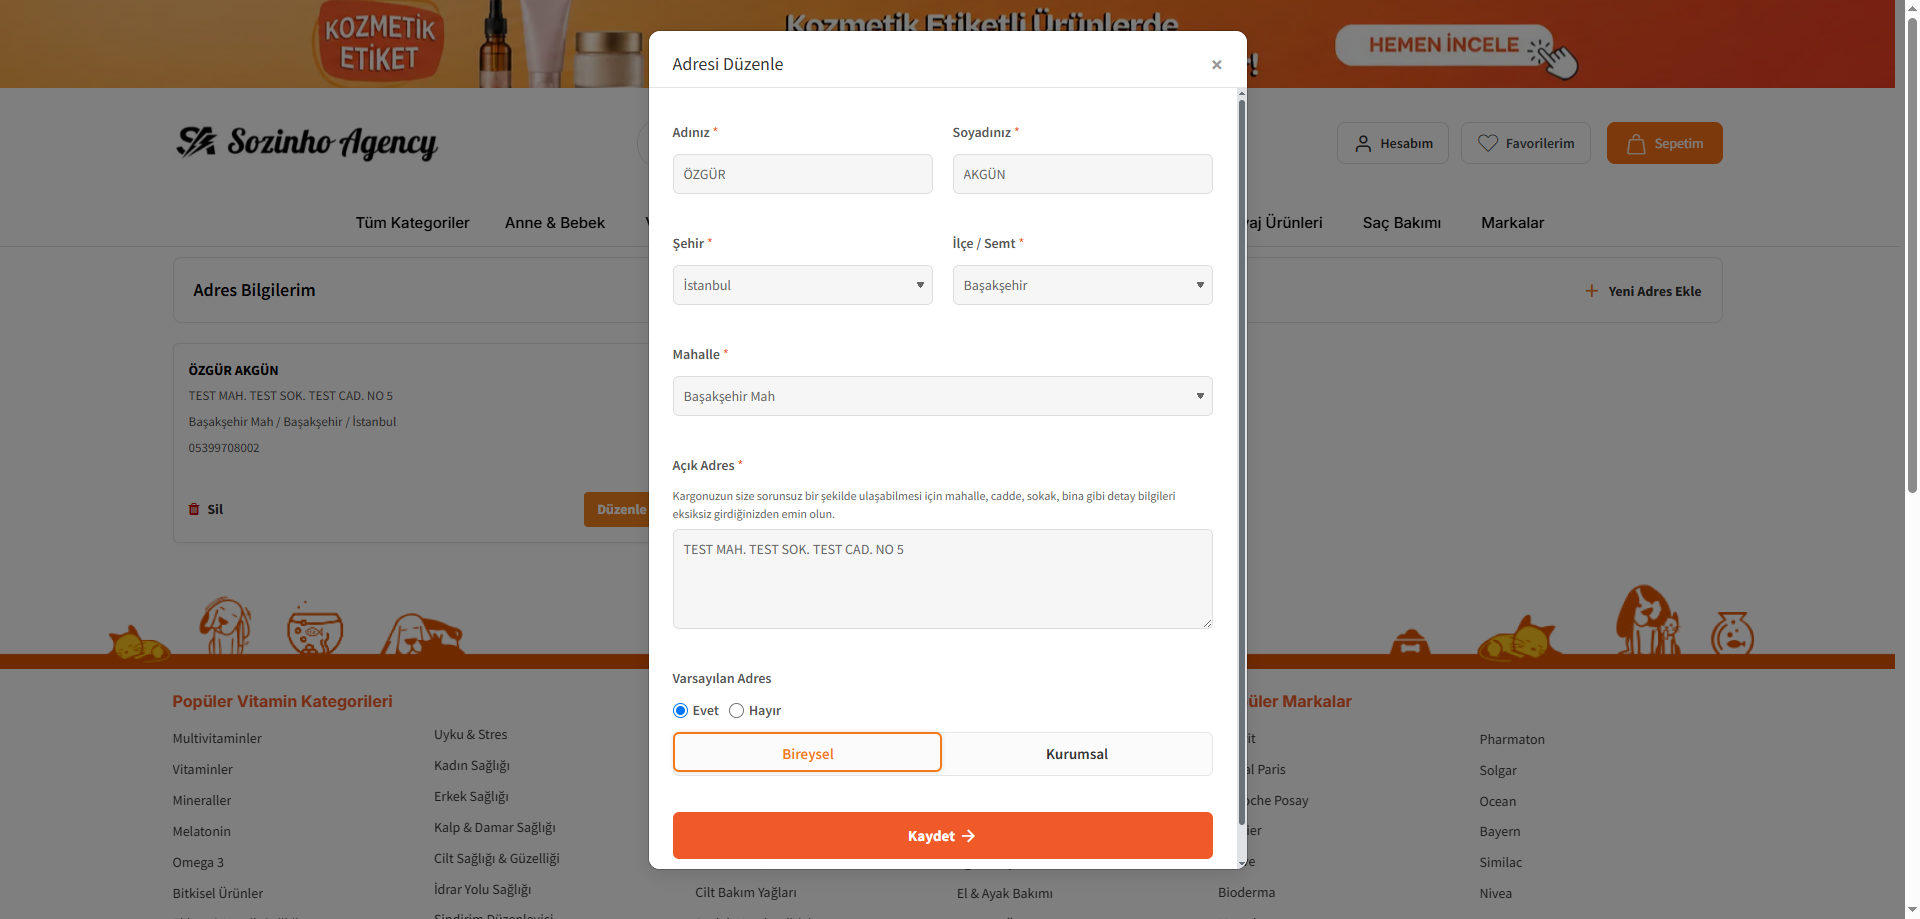This screenshot has height=919, width=1920.
Task: Open the Sepetim shopping bag icon
Action: (x=1636, y=144)
